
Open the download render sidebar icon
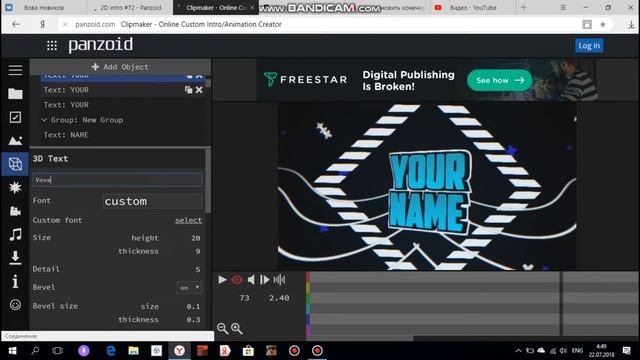[15, 258]
